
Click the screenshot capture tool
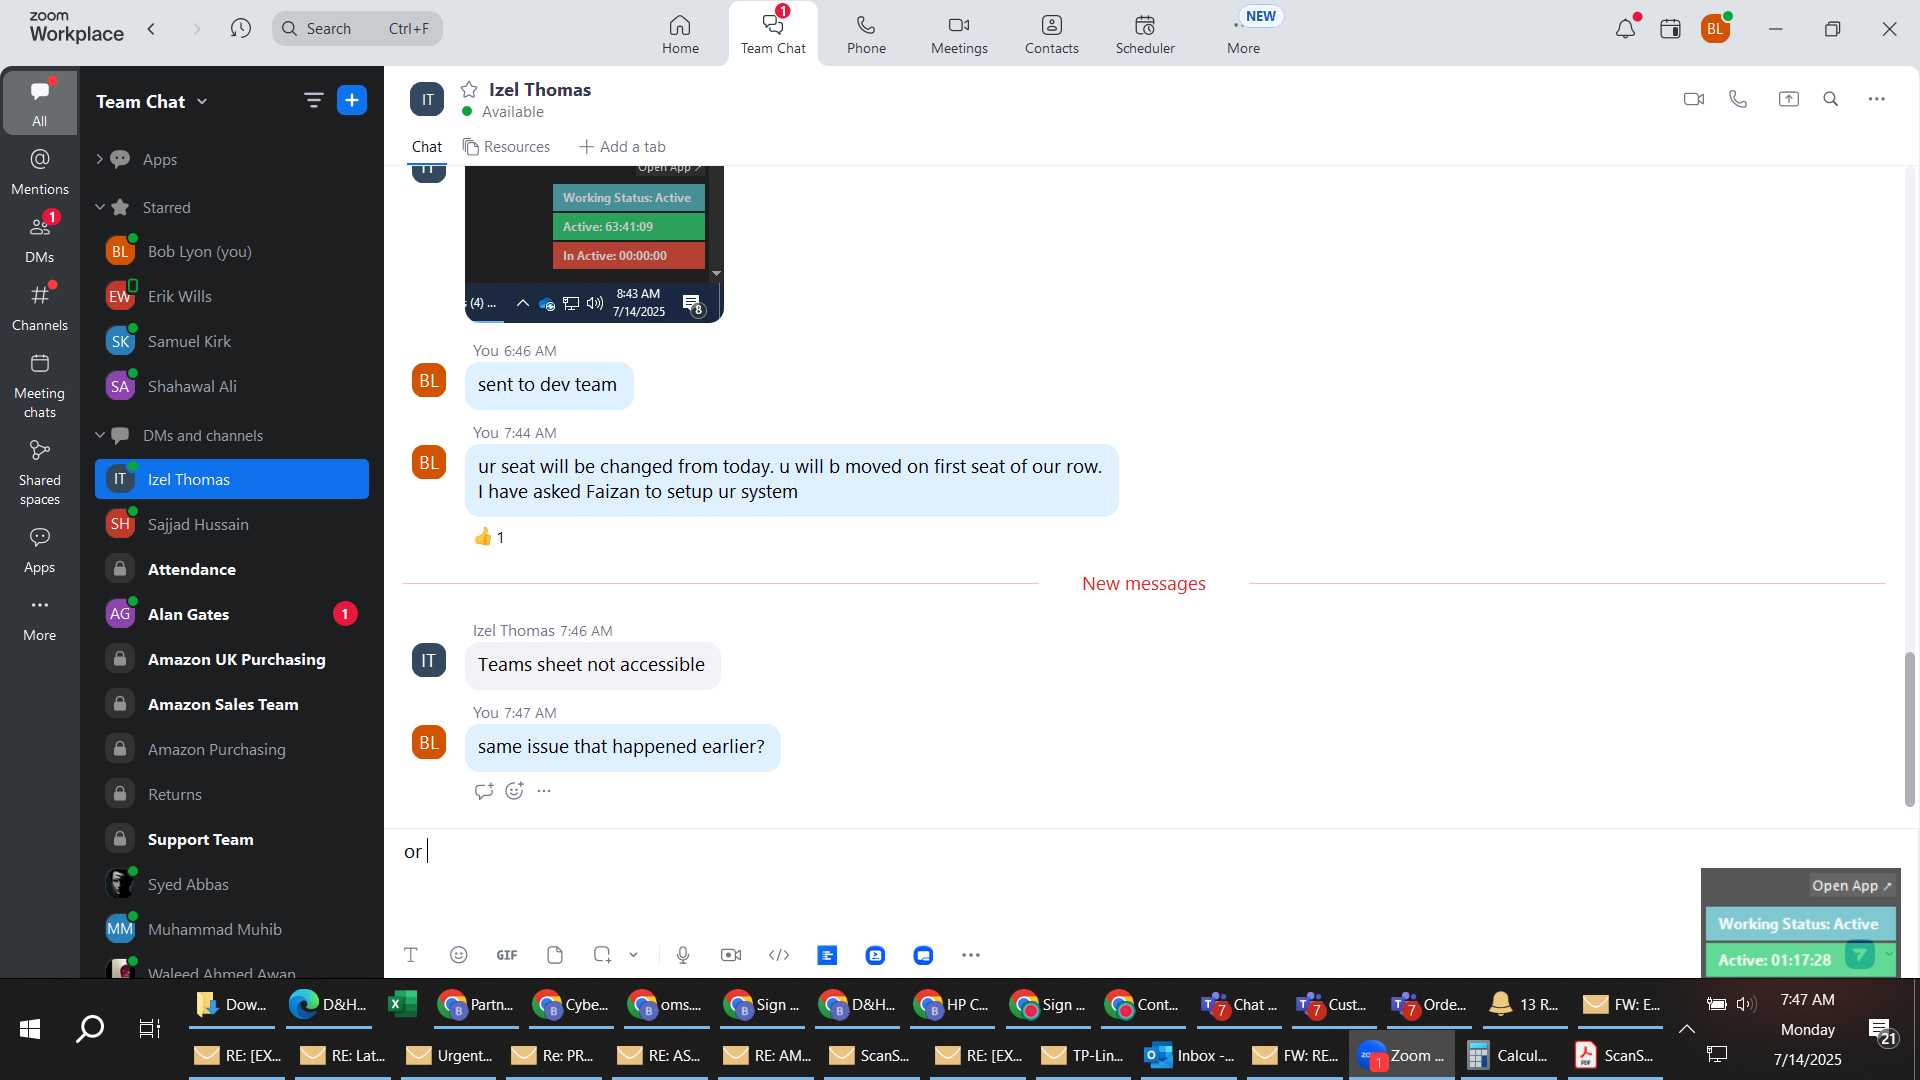(602, 955)
